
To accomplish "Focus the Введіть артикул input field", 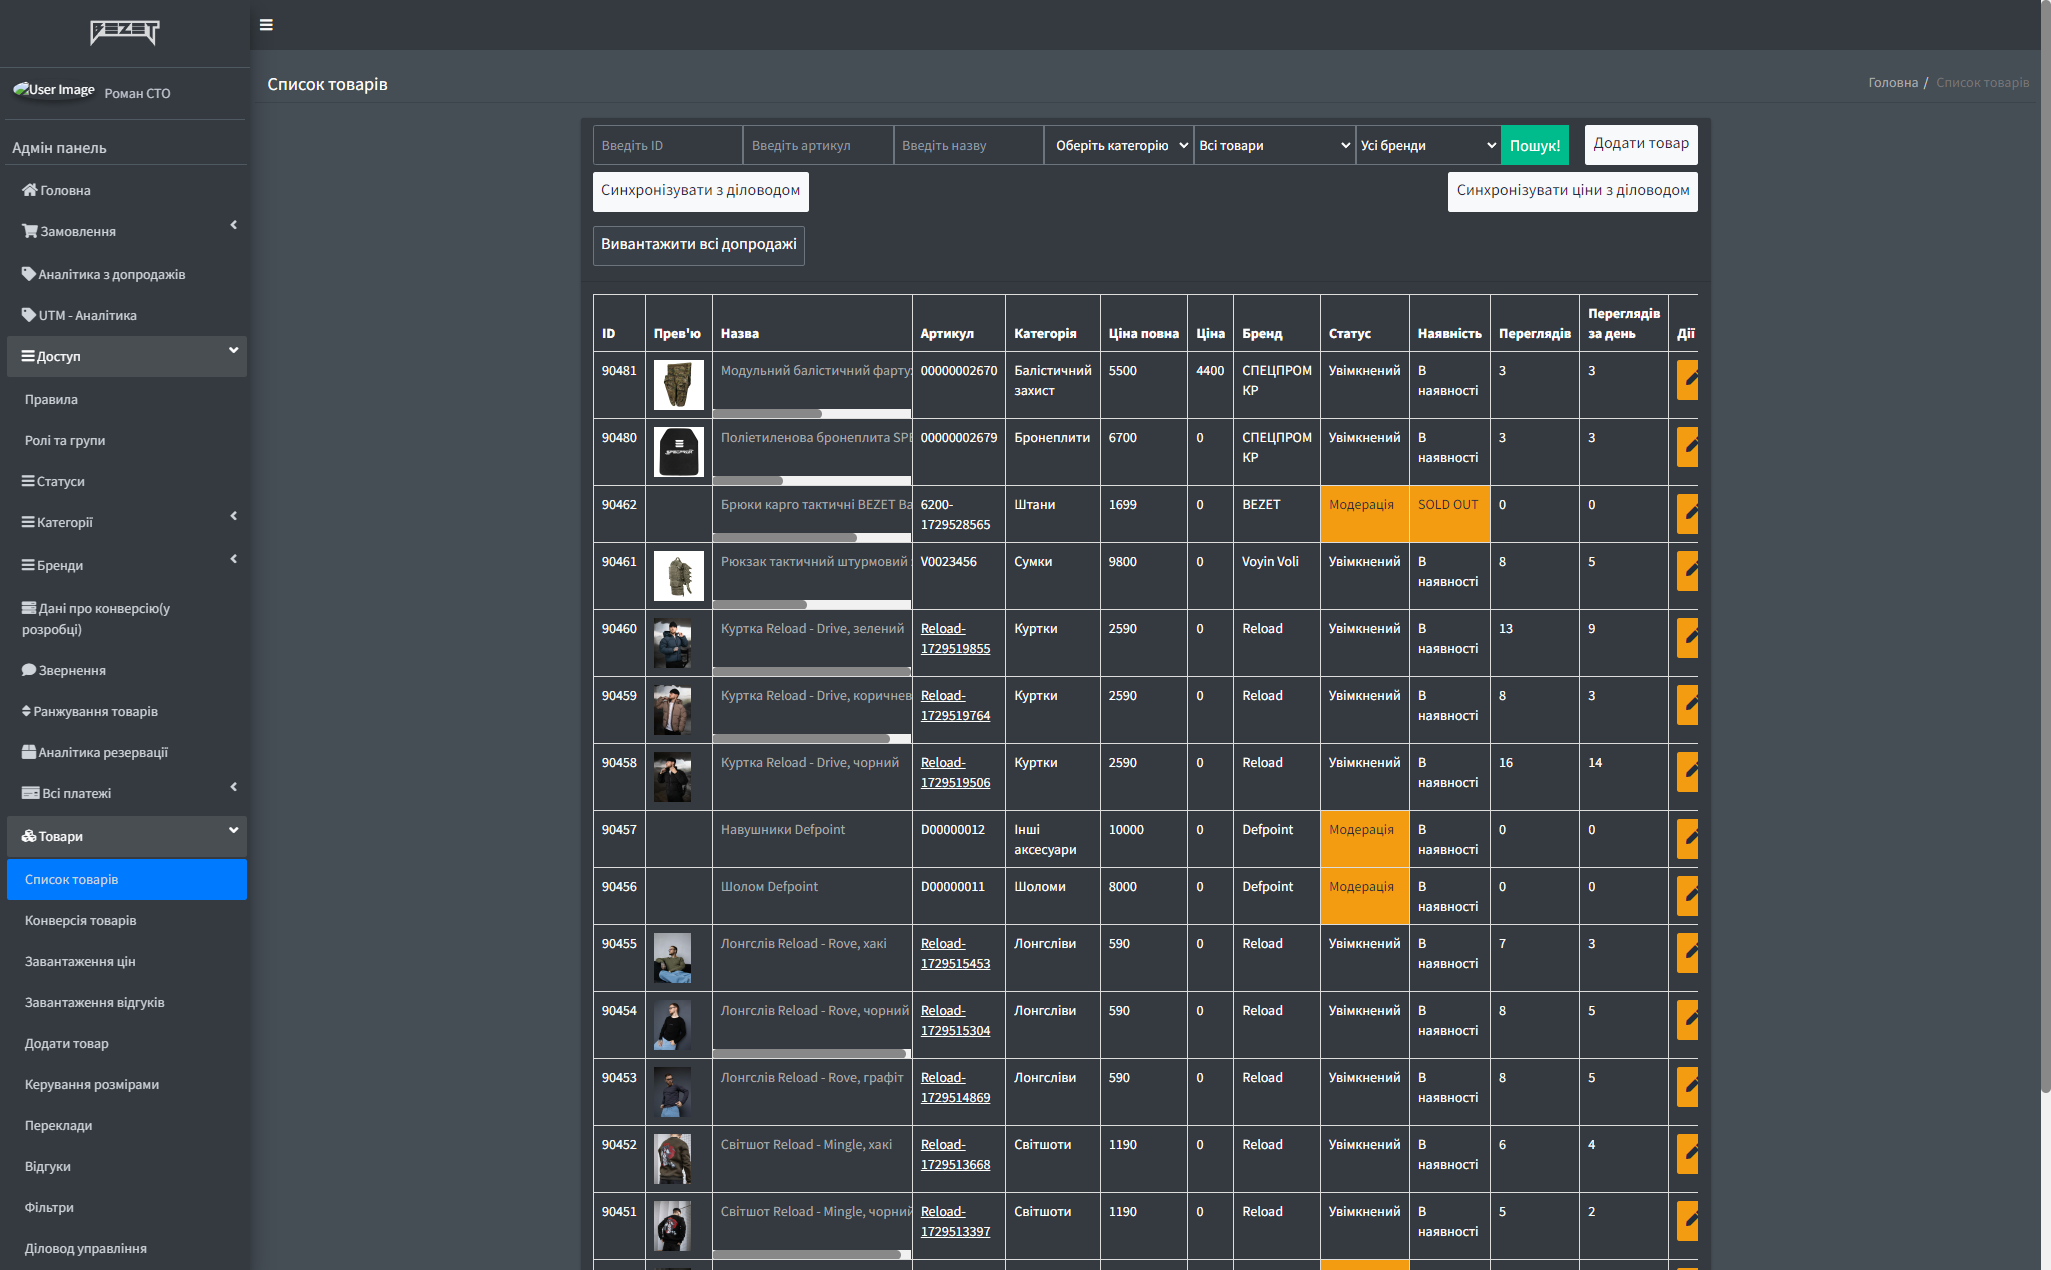I will [818, 145].
